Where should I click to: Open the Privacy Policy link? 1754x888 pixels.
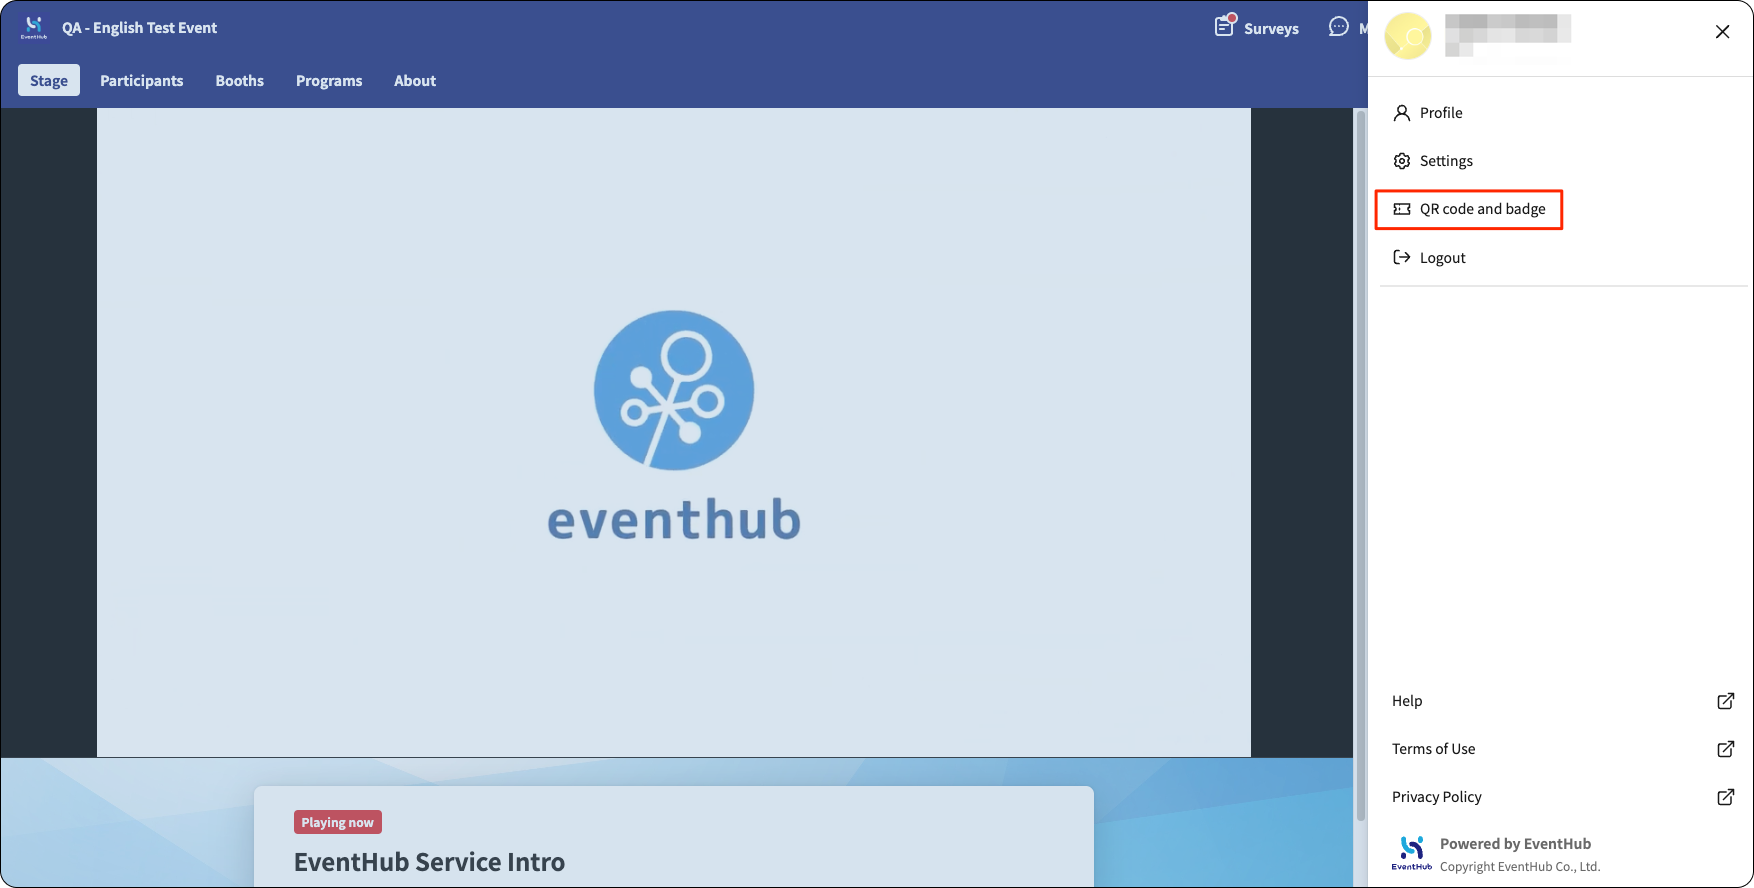pos(1437,797)
